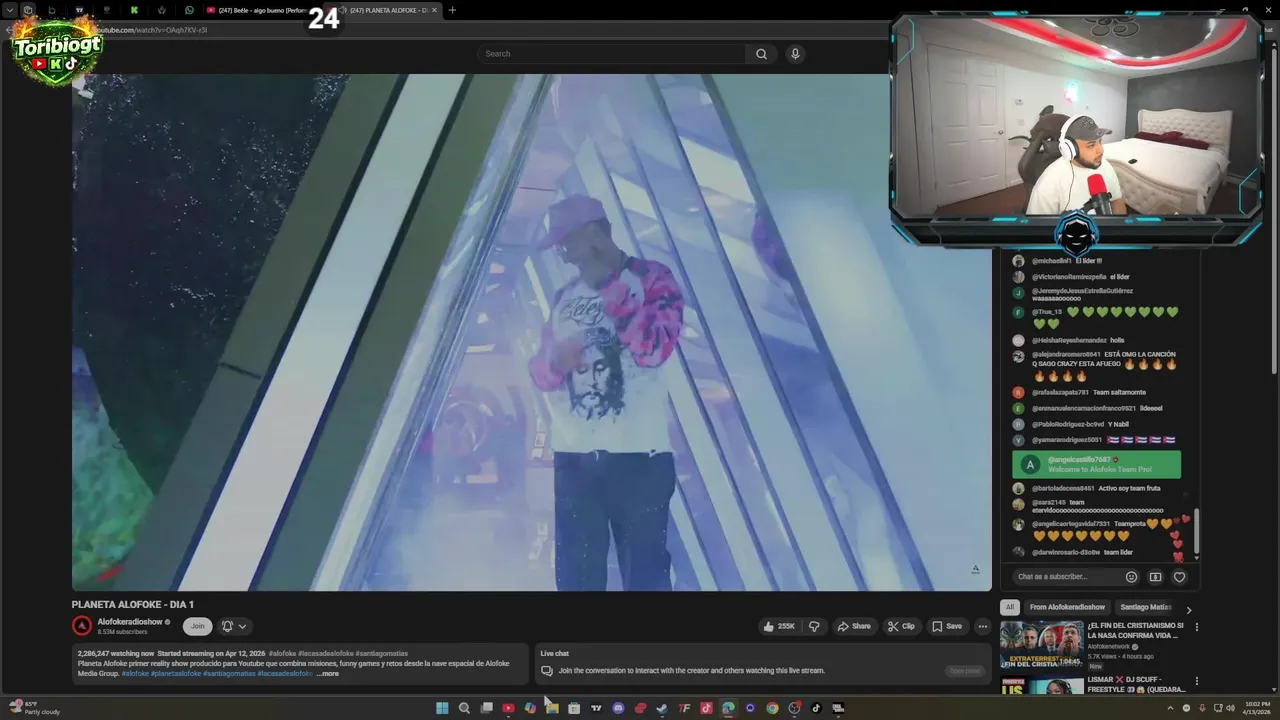
Task: Select the Santiago Matias chip
Action: (1146, 607)
